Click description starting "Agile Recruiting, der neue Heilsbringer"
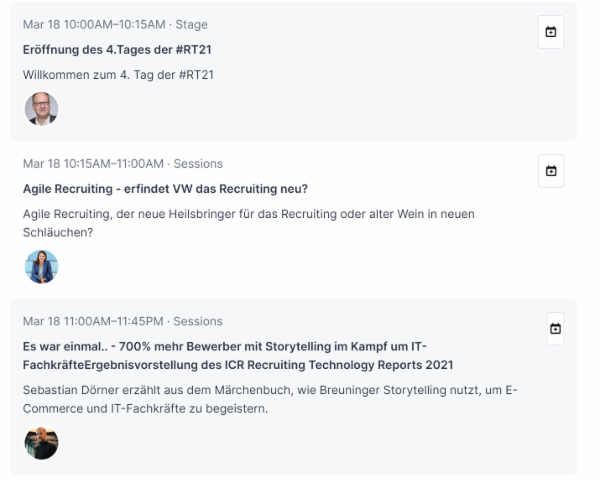This screenshot has height=483, width=600. [250, 212]
